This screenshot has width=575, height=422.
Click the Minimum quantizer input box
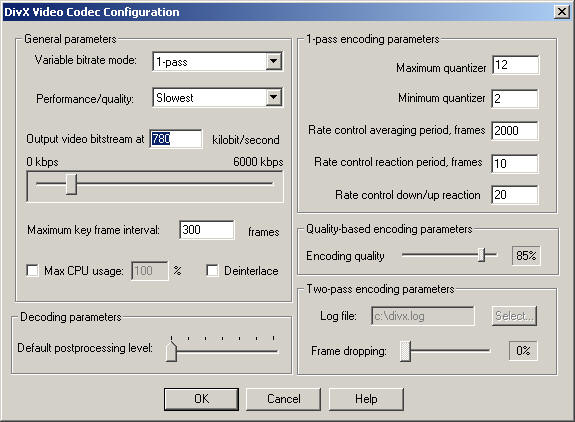tap(515, 98)
